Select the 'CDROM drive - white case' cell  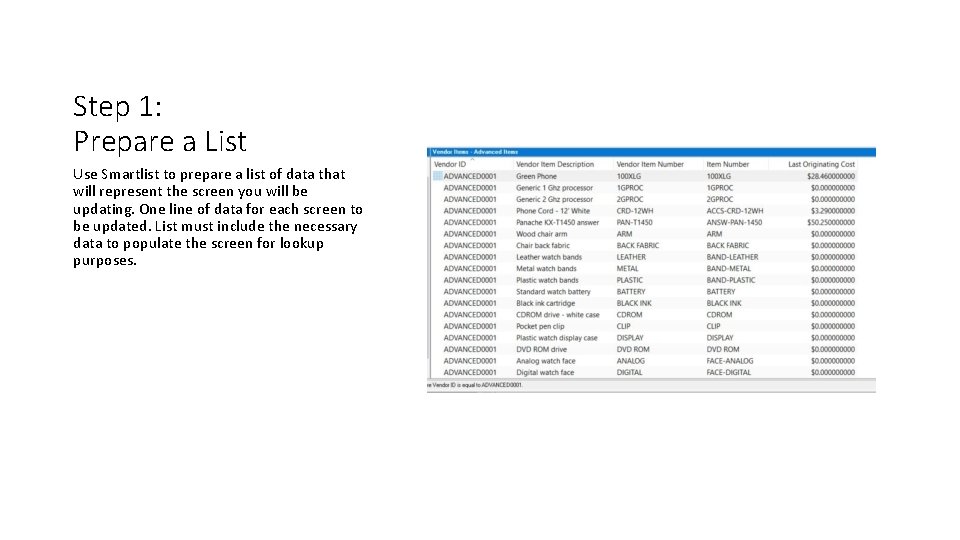(x=558, y=315)
